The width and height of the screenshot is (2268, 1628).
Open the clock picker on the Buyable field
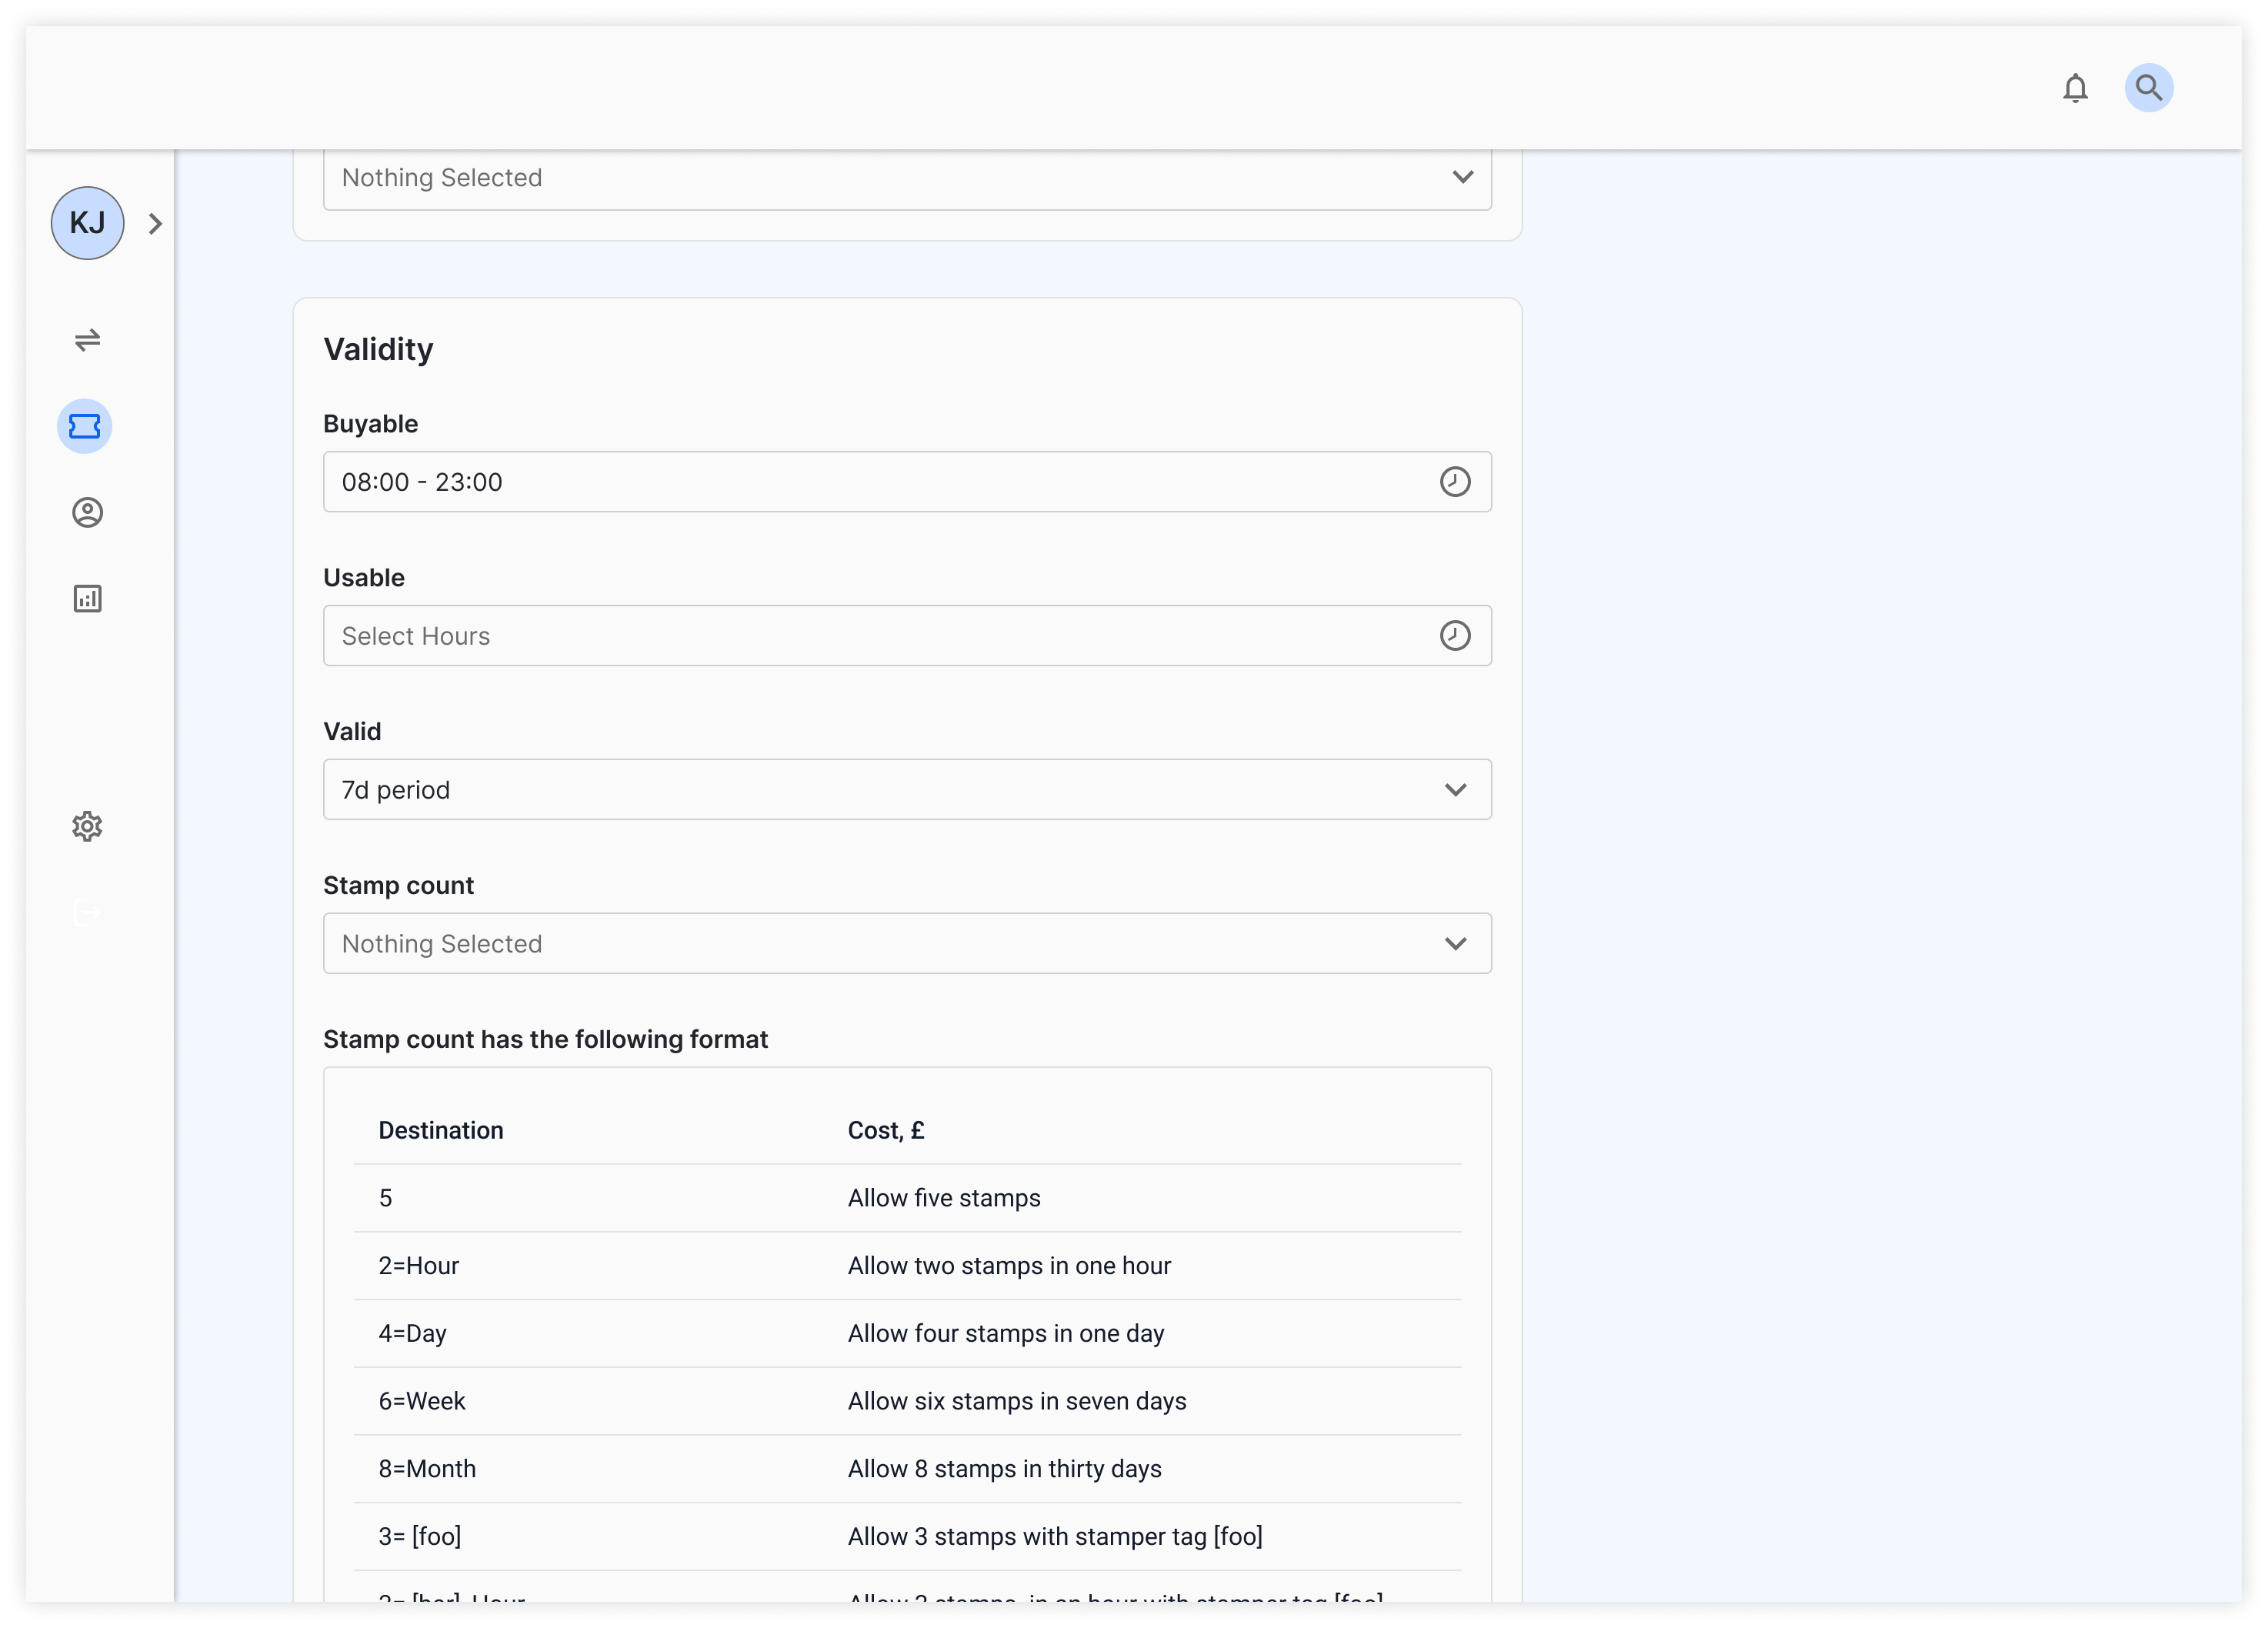pos(1456,482)
